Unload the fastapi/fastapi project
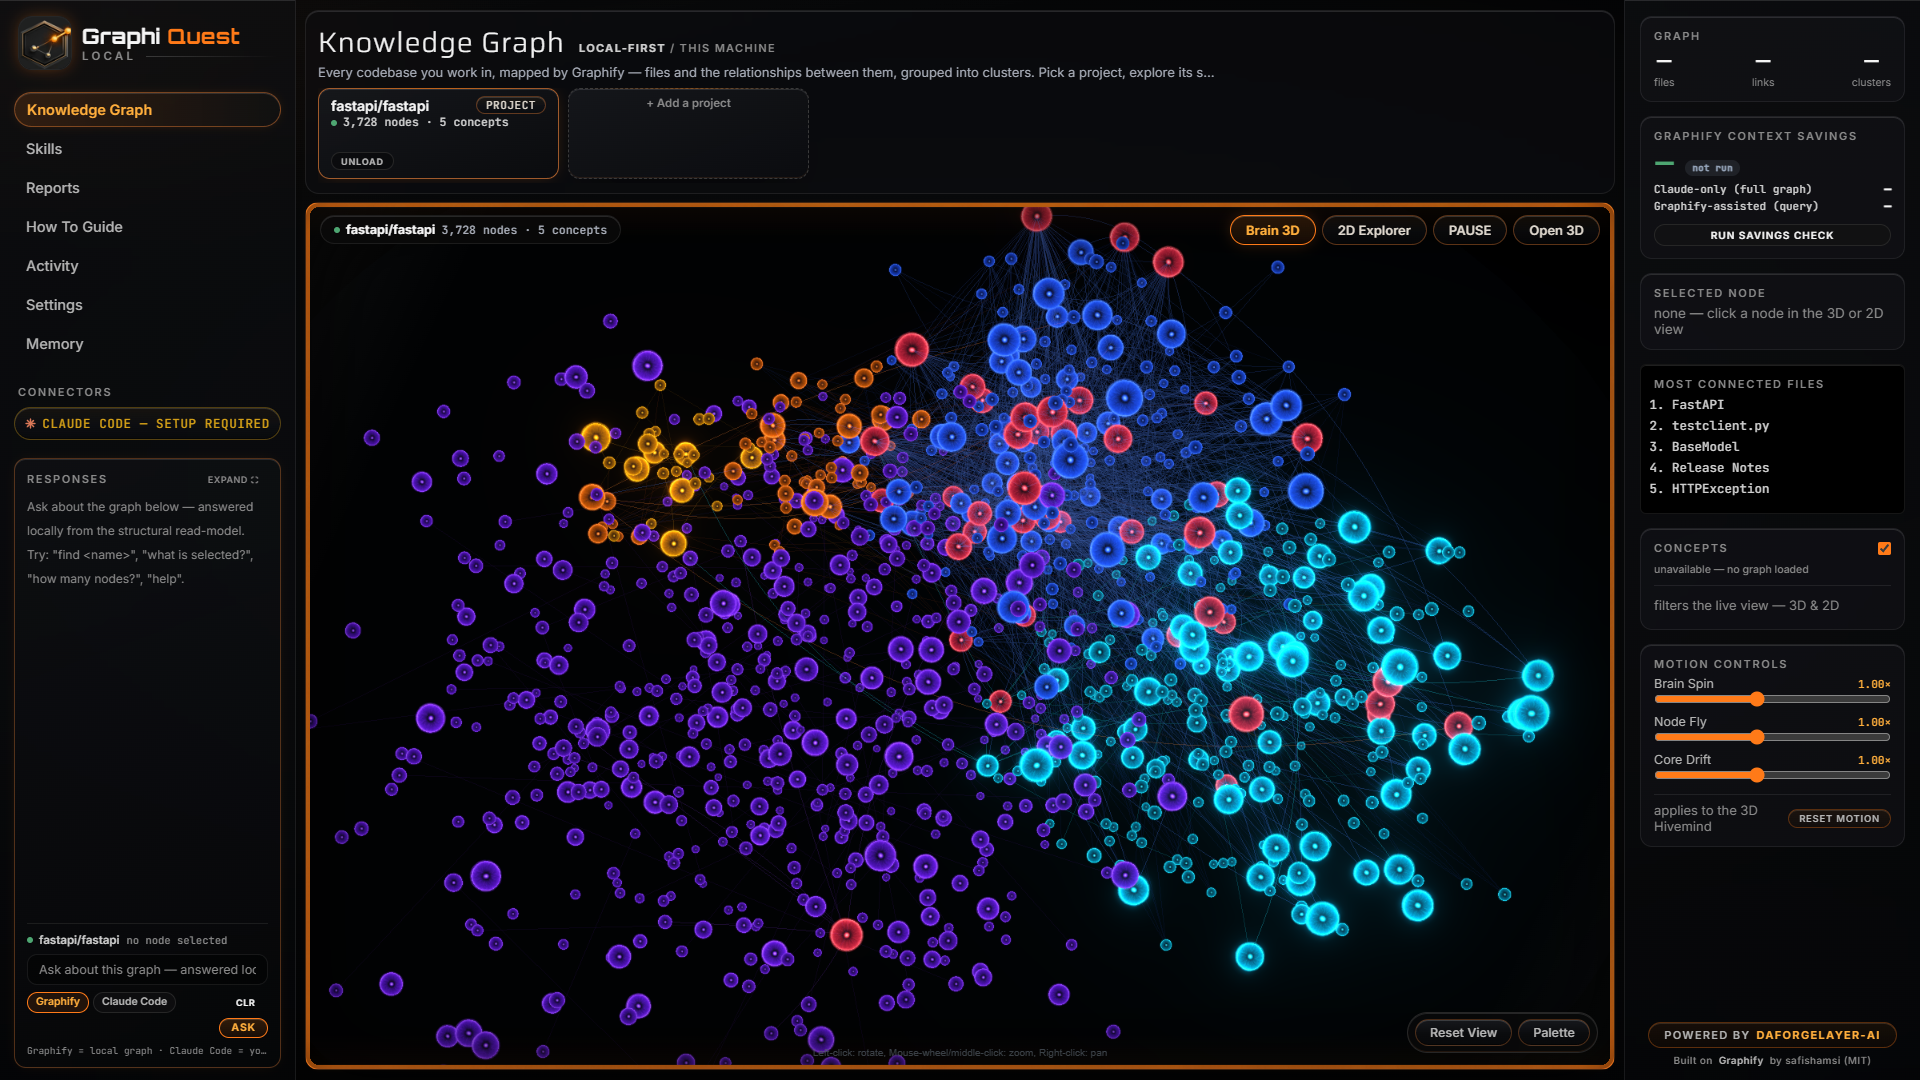 362,162
